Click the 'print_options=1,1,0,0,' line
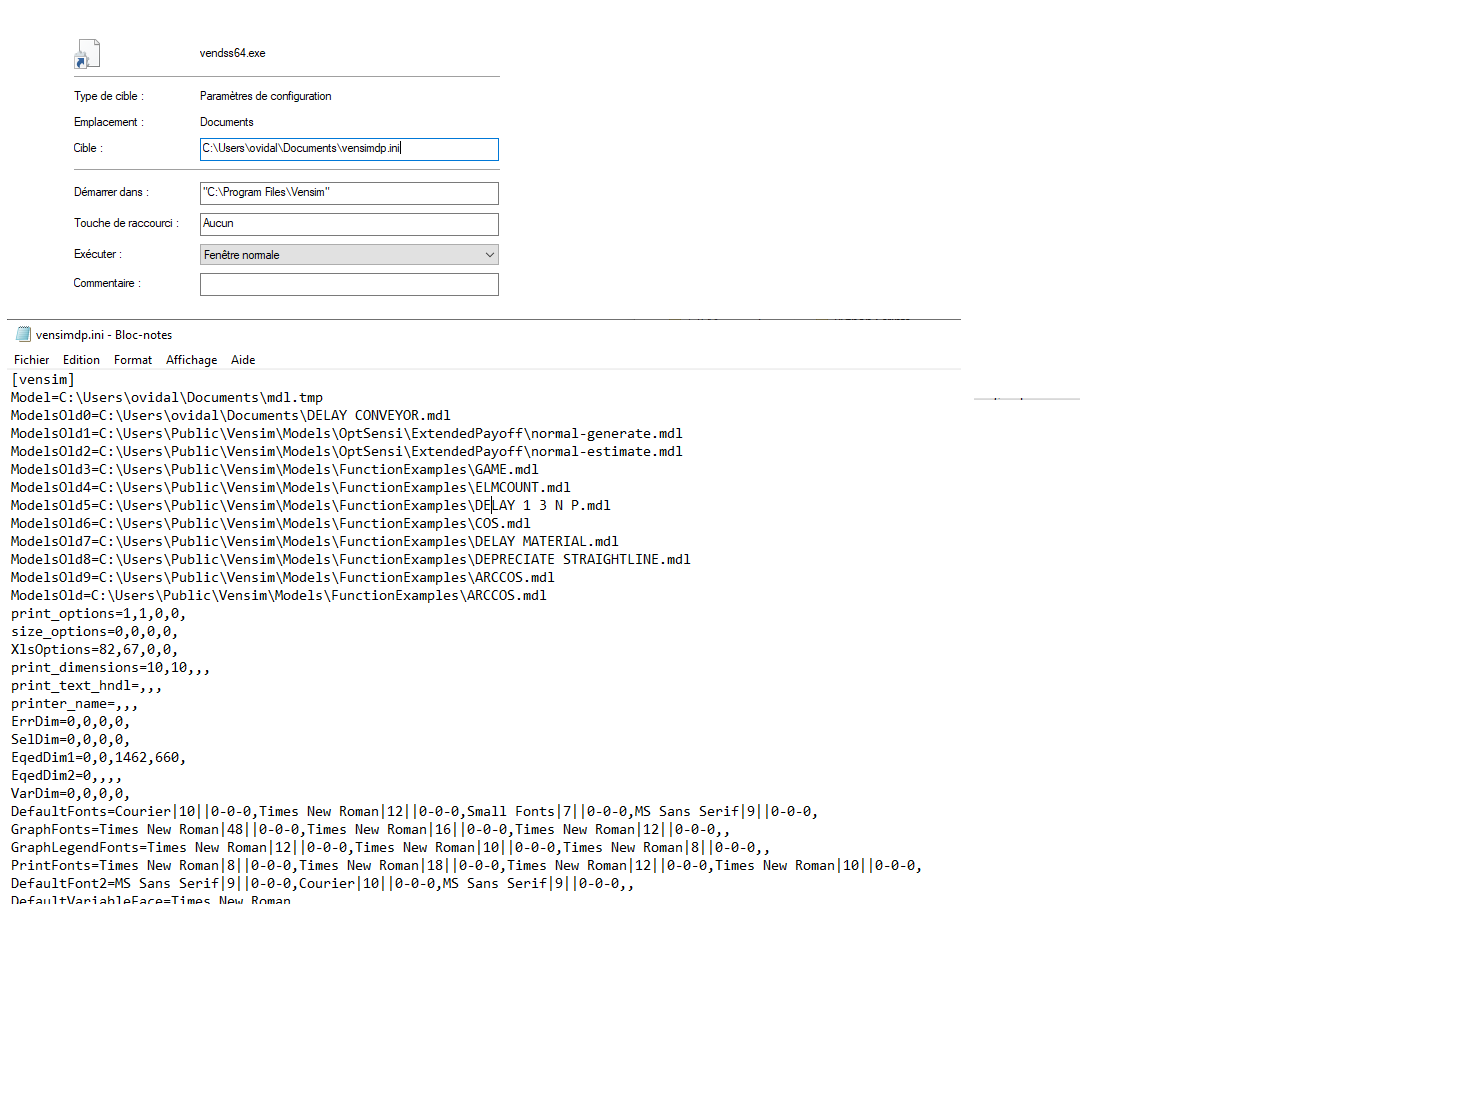1472x1120 pixels. click(x=99, y=614)
